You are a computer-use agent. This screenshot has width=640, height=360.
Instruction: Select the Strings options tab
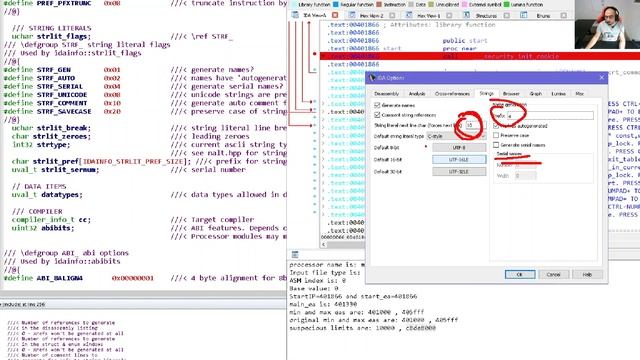pyautogui.click(x=486, y=93)
